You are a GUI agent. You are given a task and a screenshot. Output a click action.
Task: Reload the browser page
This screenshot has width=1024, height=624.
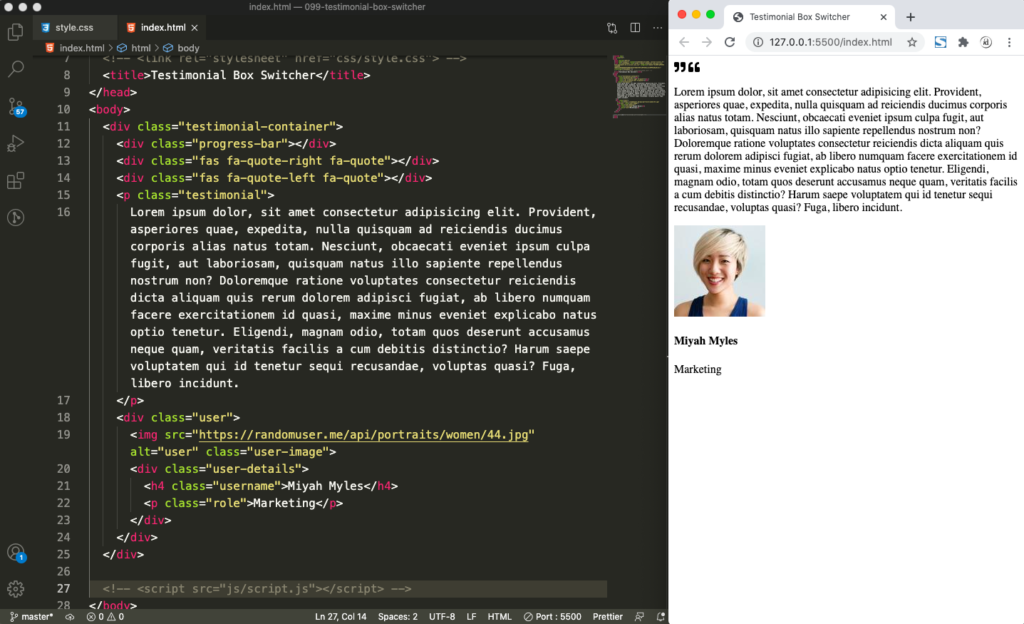tap(729, 42)
